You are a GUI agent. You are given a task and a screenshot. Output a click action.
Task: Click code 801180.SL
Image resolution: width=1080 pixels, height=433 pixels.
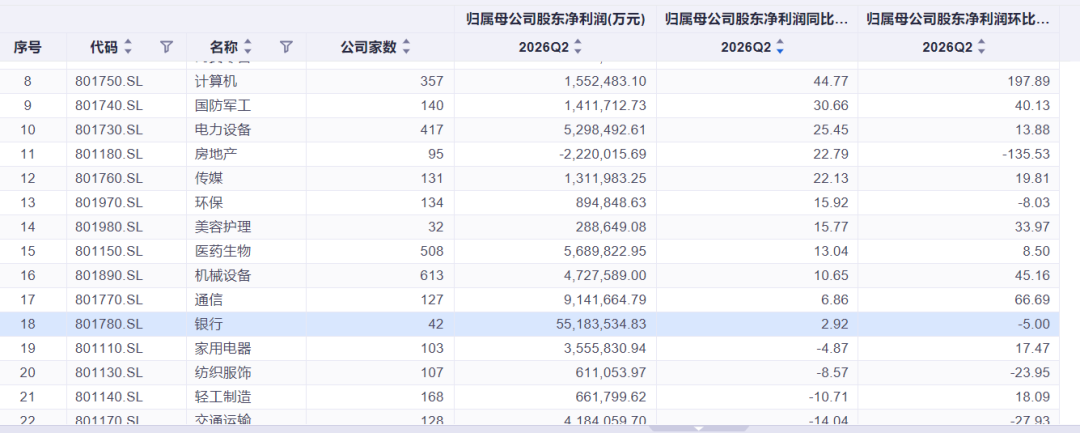[109, 154]
